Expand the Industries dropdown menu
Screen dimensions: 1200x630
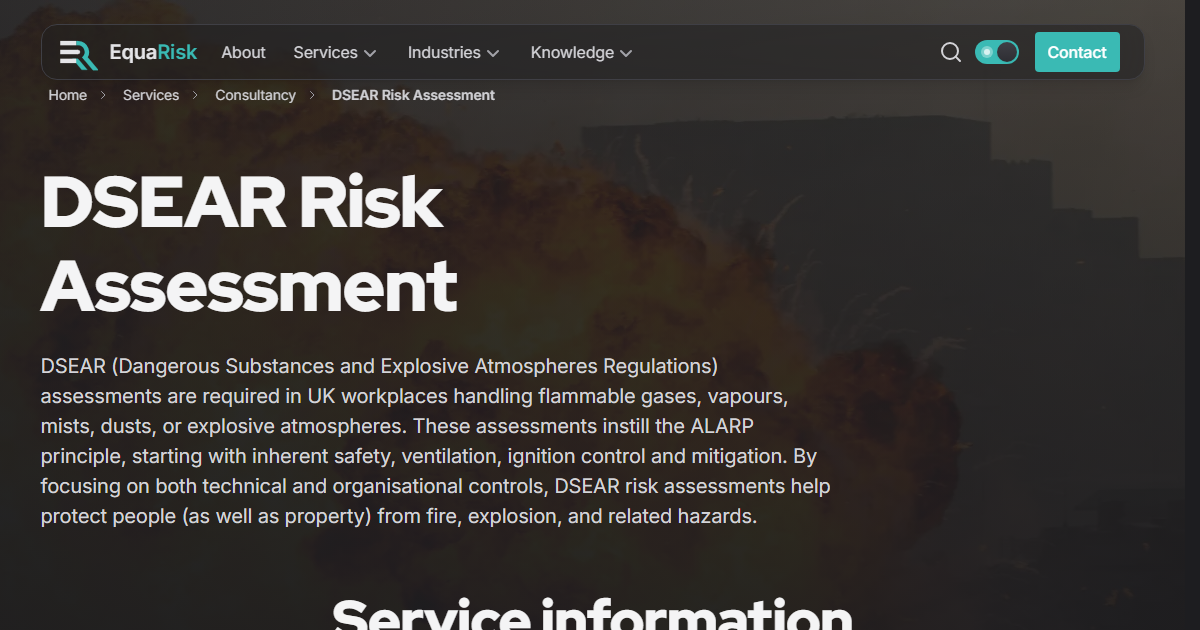coord(453,52)
